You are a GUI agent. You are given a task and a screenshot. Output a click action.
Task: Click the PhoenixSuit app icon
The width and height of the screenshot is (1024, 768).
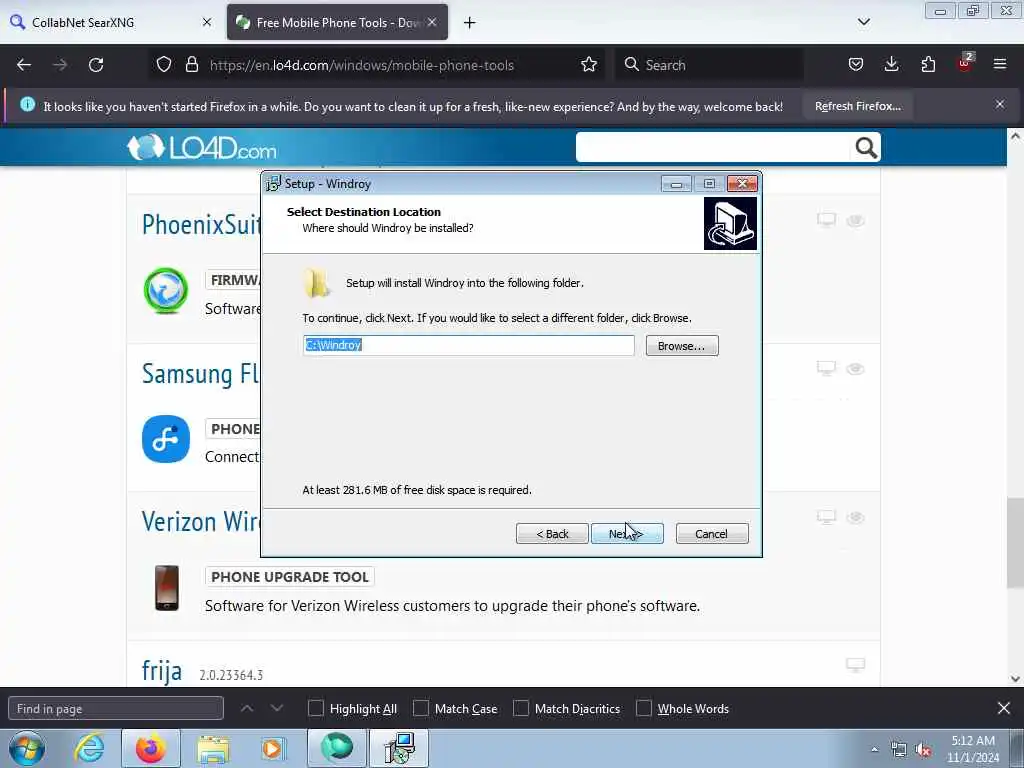[x=166, y=291]
